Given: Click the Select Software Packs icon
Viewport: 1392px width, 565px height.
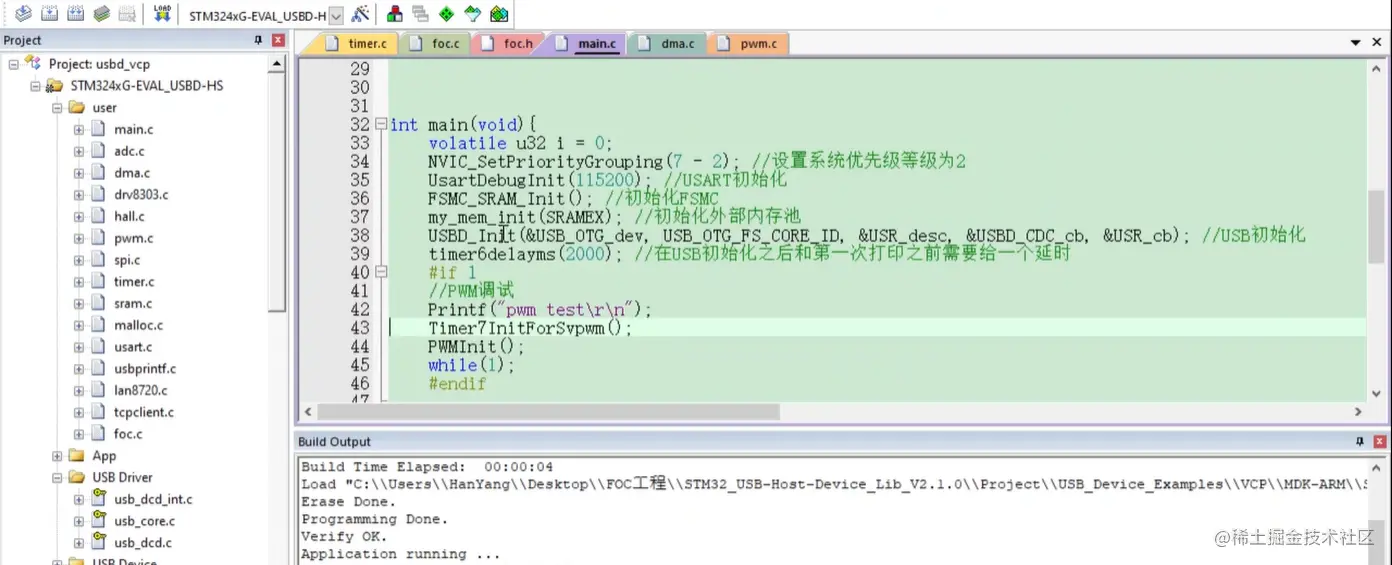Looking at the screenshot, I should [x=473, y=14].
